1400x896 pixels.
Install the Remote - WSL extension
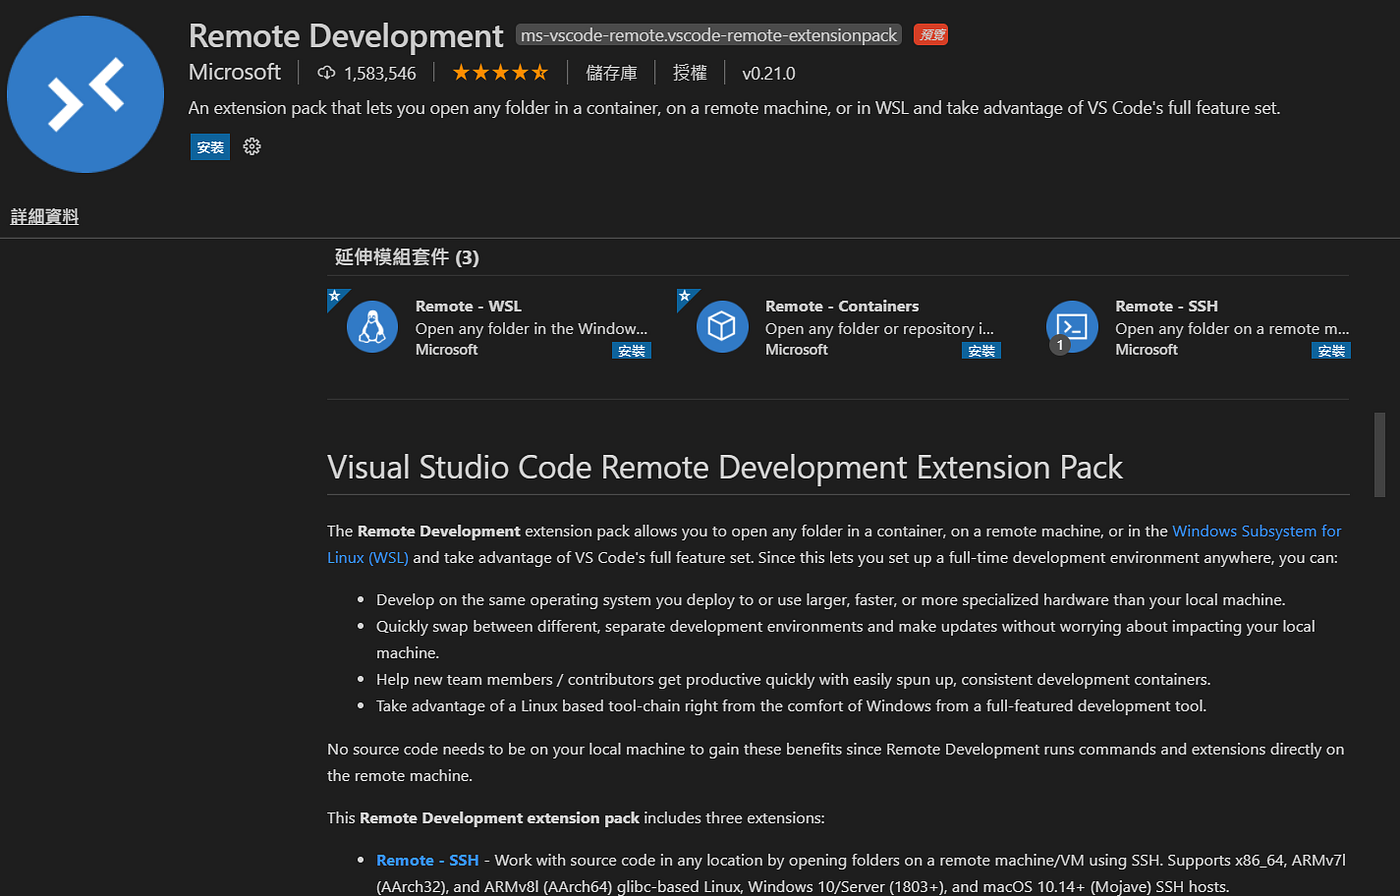[x=632, y=351]
